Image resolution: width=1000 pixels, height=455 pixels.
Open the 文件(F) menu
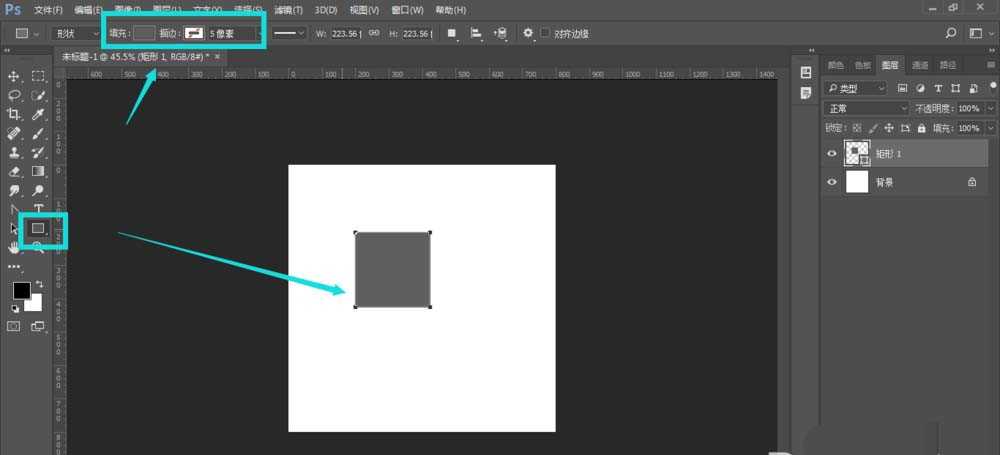pos(47,10)
